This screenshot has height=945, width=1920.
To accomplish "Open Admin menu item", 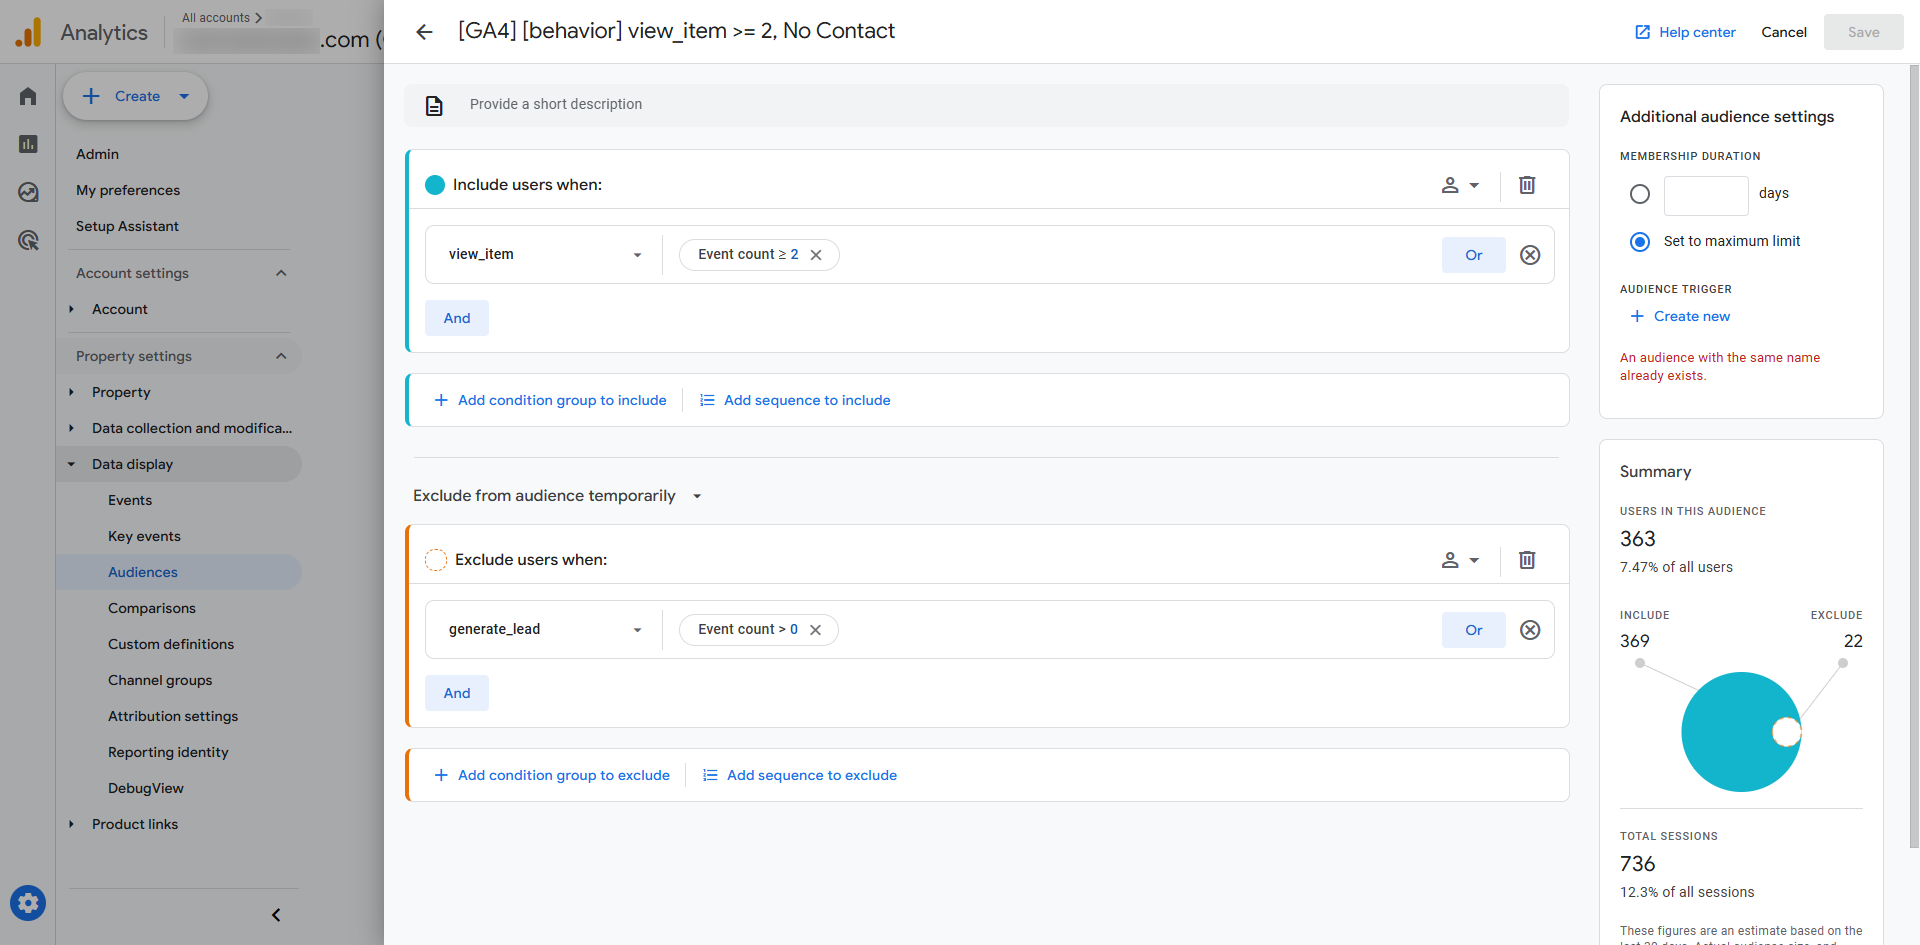I will [97, 154].
